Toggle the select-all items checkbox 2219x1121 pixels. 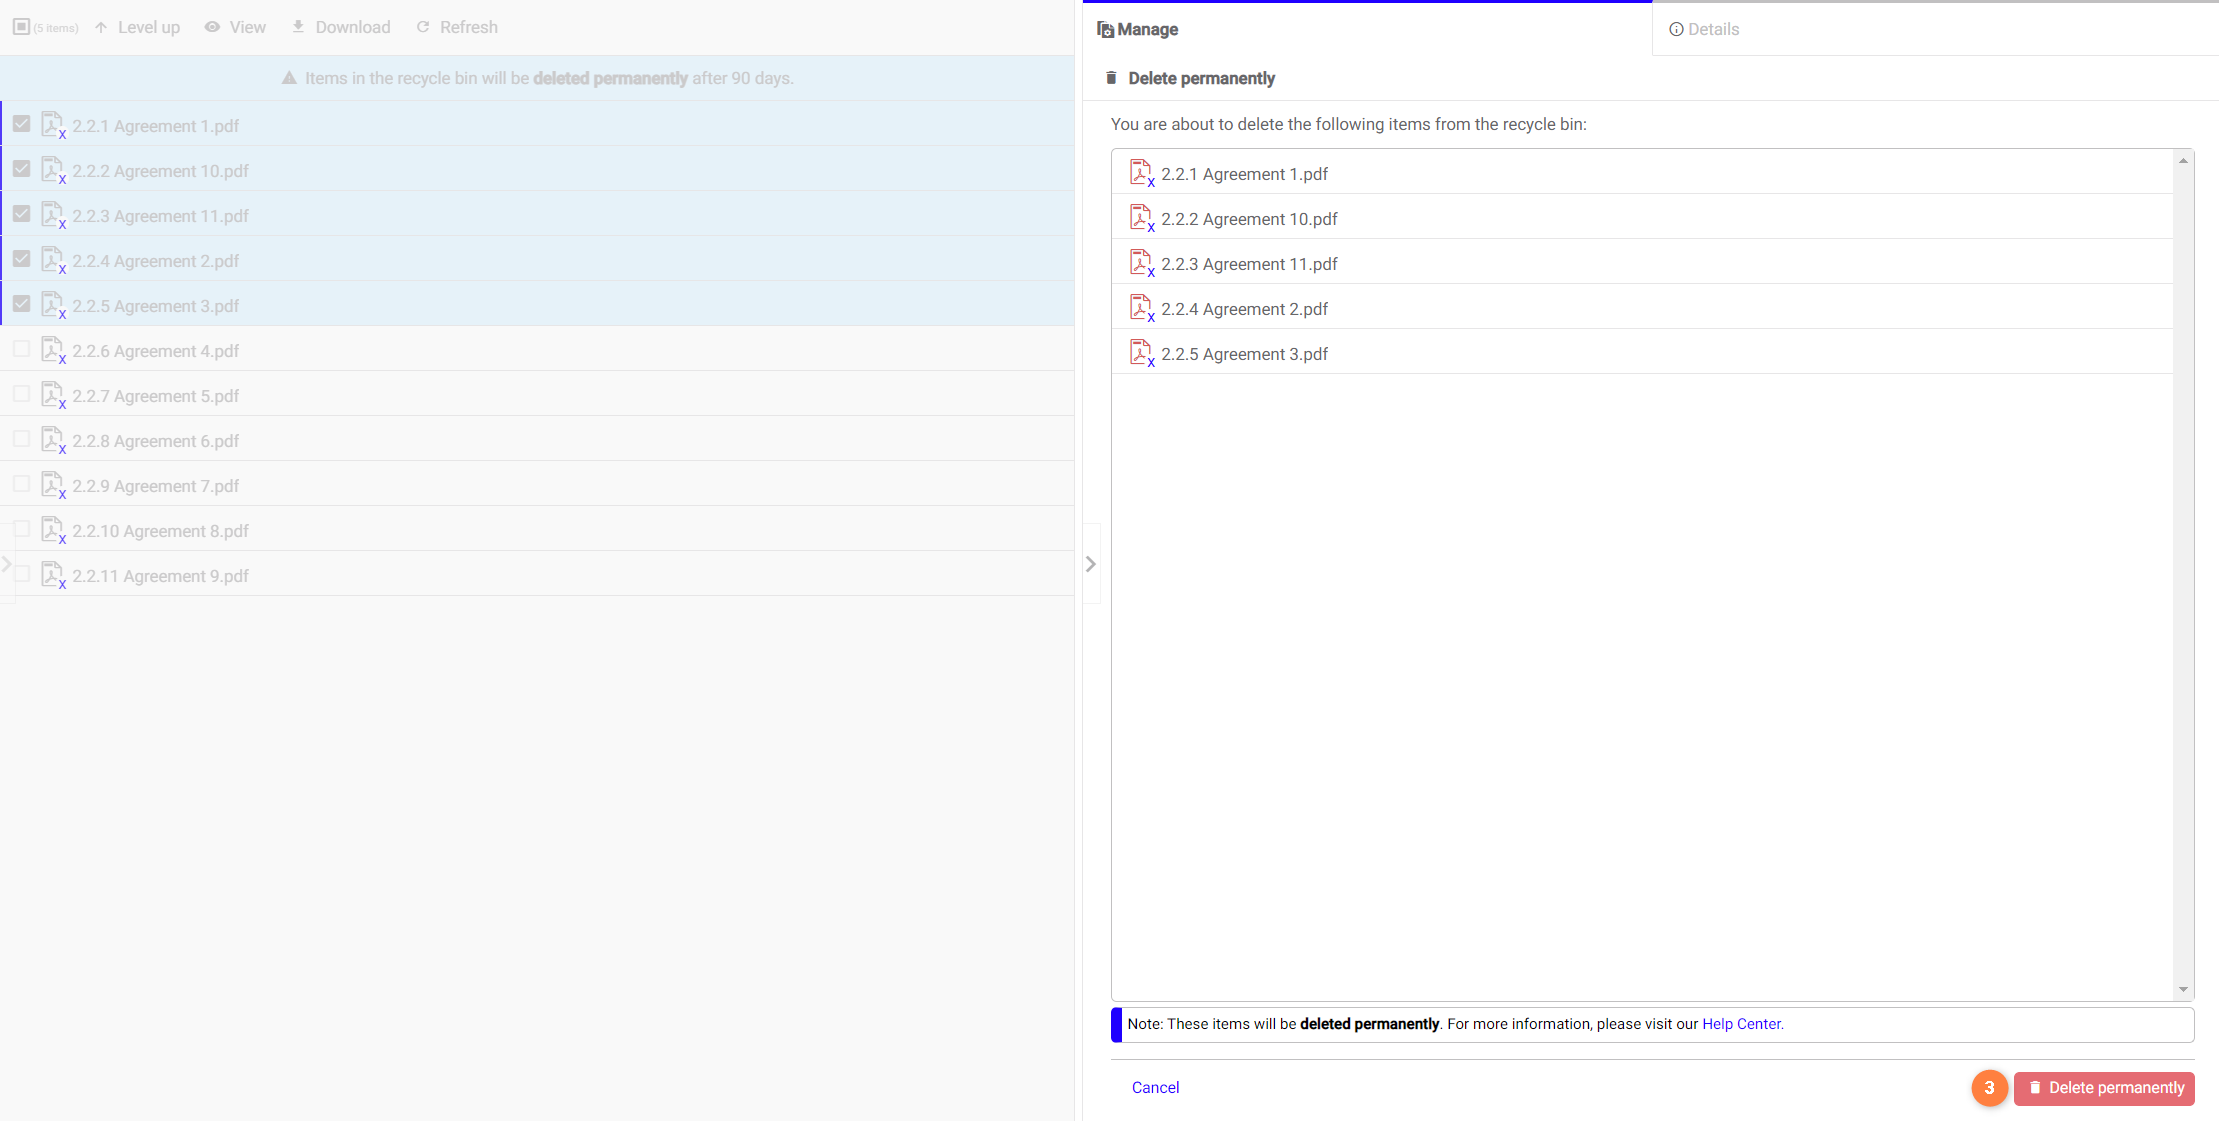pos(21,27)
